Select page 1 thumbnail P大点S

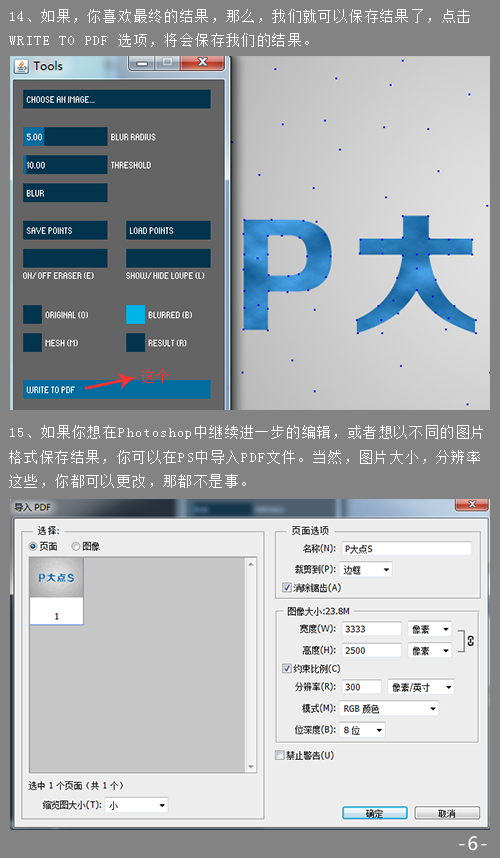point(56,591)
